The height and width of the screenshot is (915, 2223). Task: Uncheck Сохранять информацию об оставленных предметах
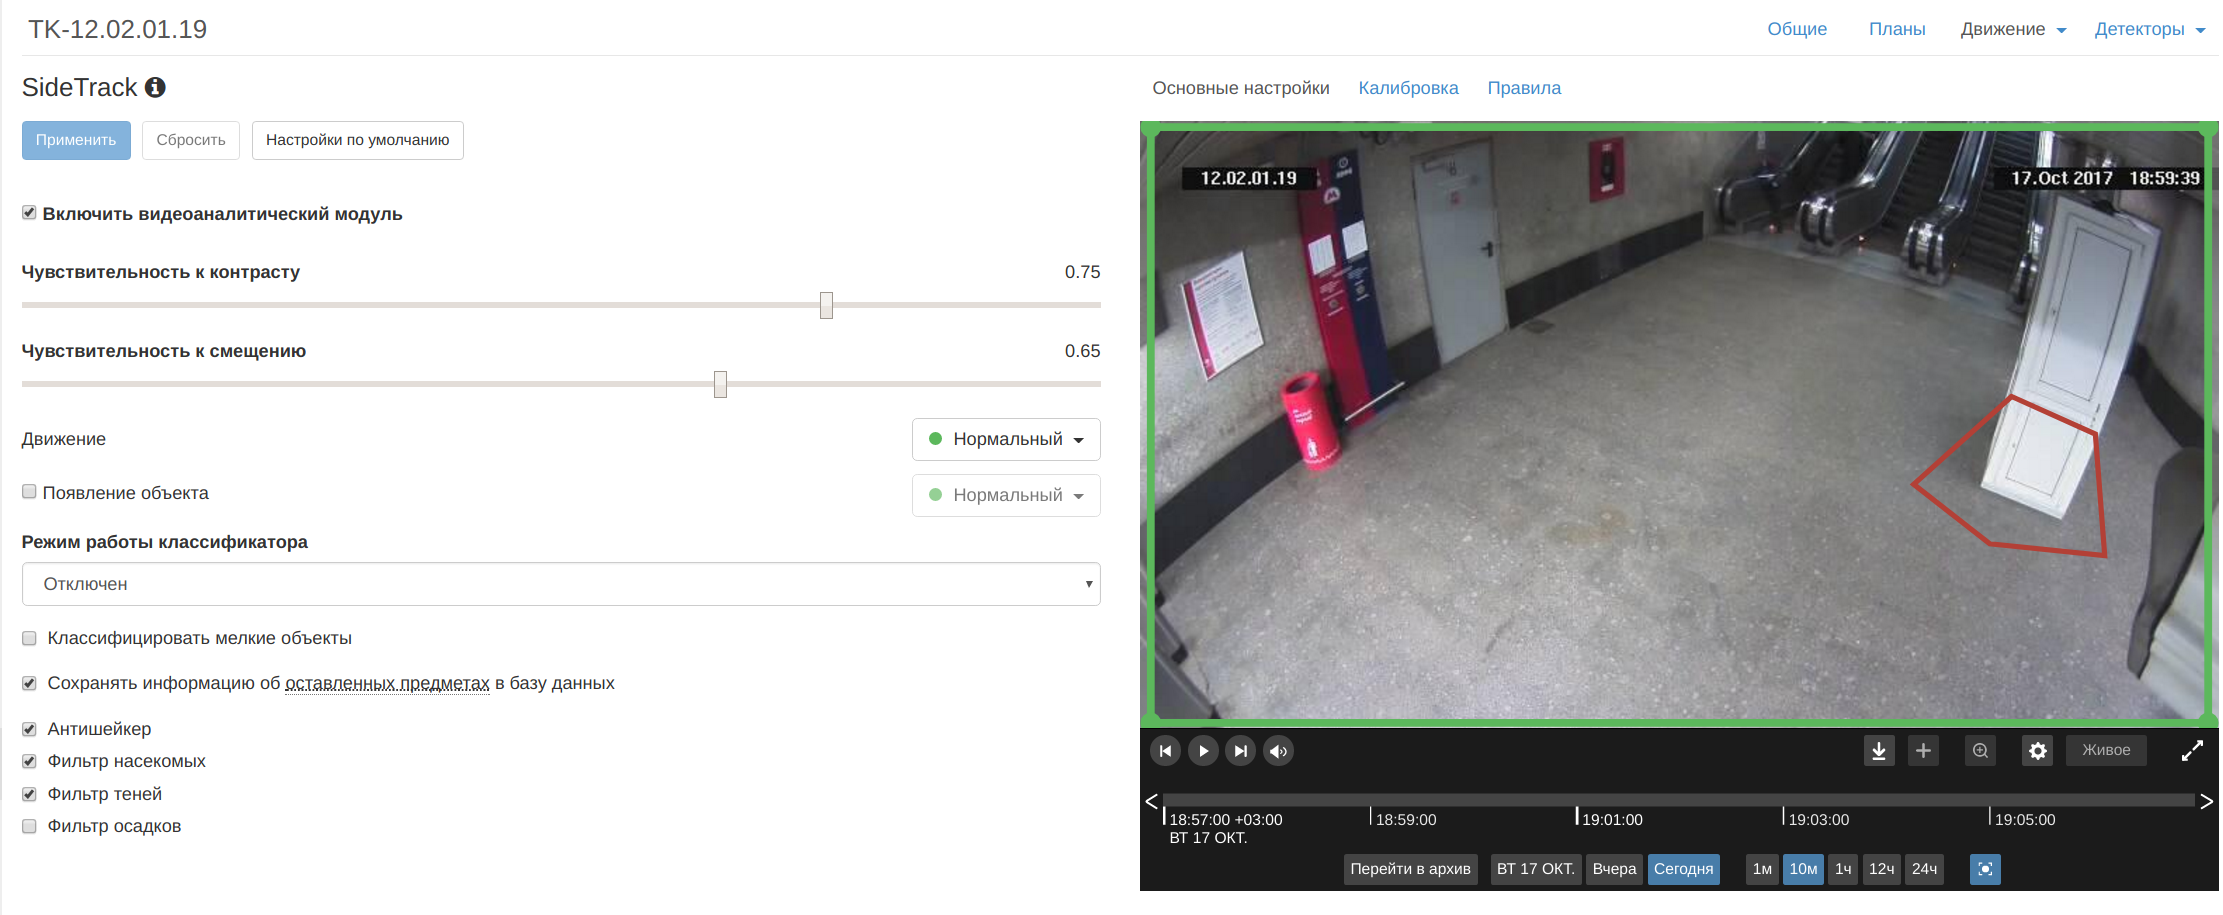(x=29, y=683)
